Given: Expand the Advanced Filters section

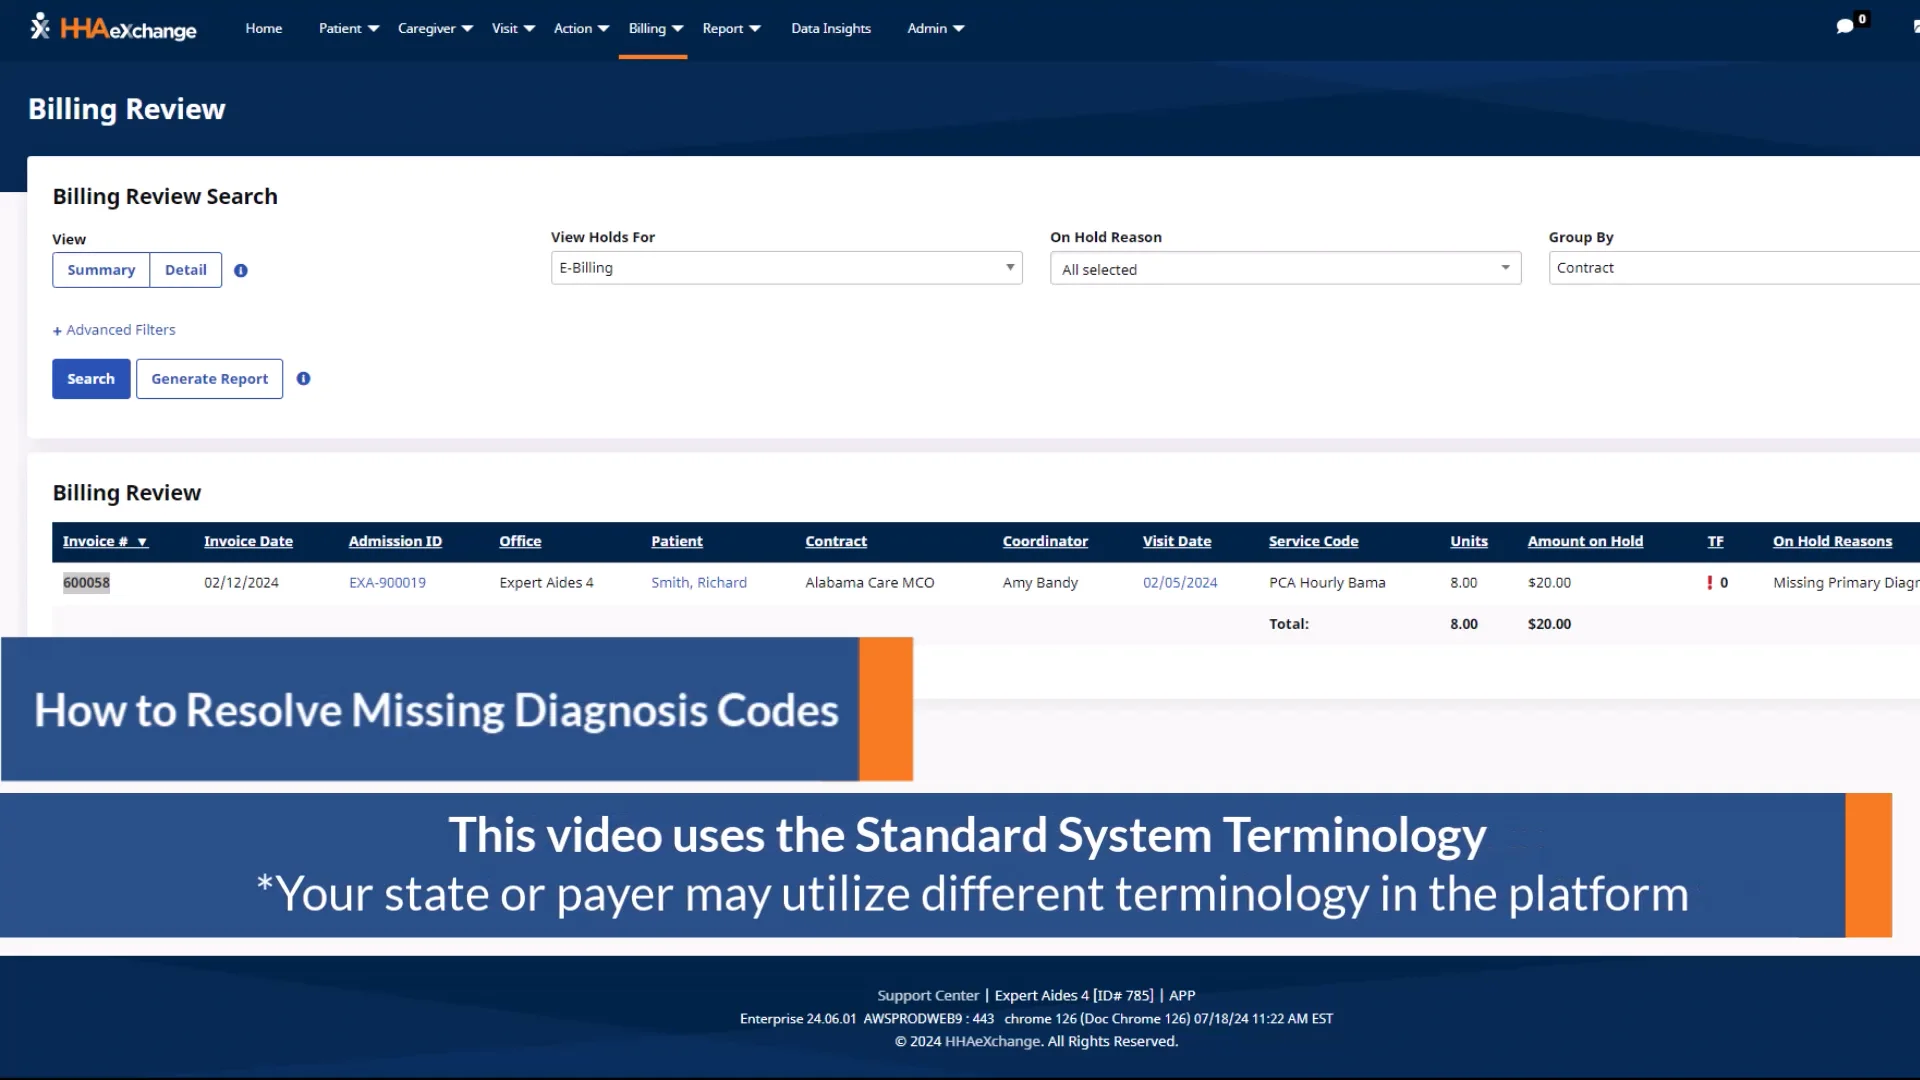Looking at the screenshot, I should click(113, 329).
